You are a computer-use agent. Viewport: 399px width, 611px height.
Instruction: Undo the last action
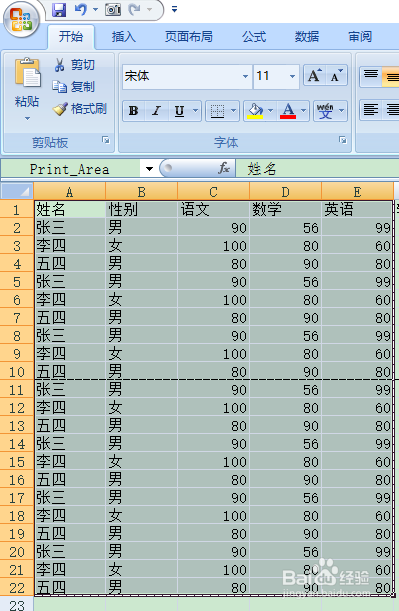click(81, 9)
